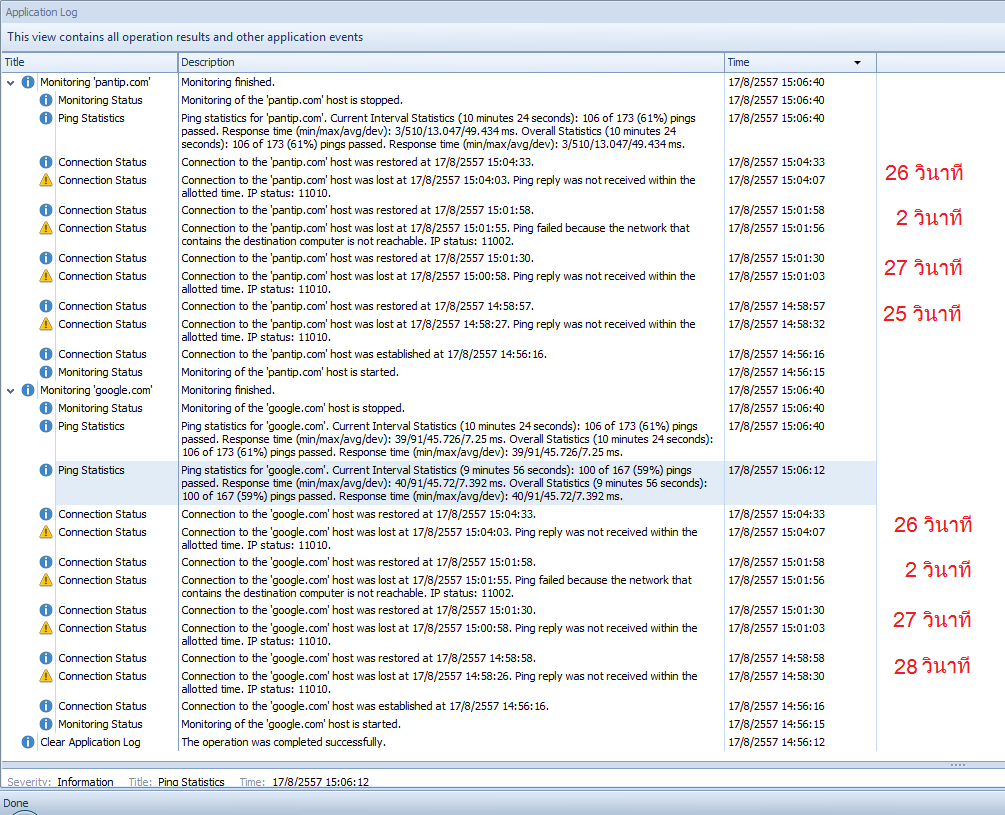Select the Monitoring 'google.com' title

[96, 390]
